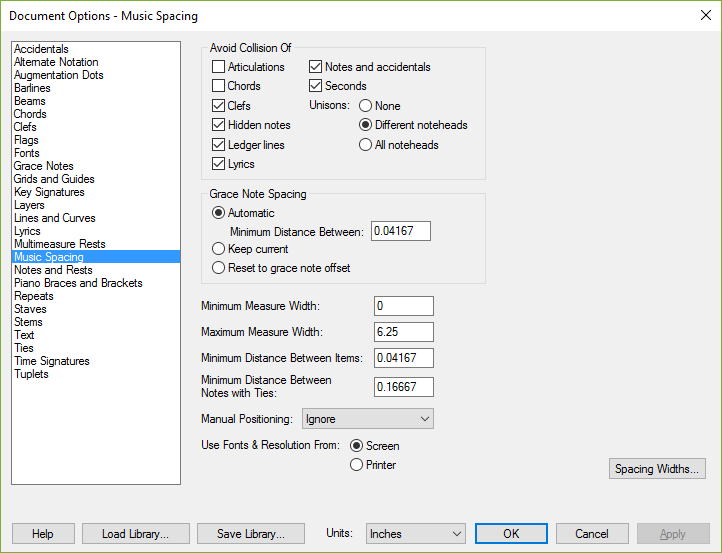722x553 pixels.
Task: Click the Load Library button
Action: (136, 534)
